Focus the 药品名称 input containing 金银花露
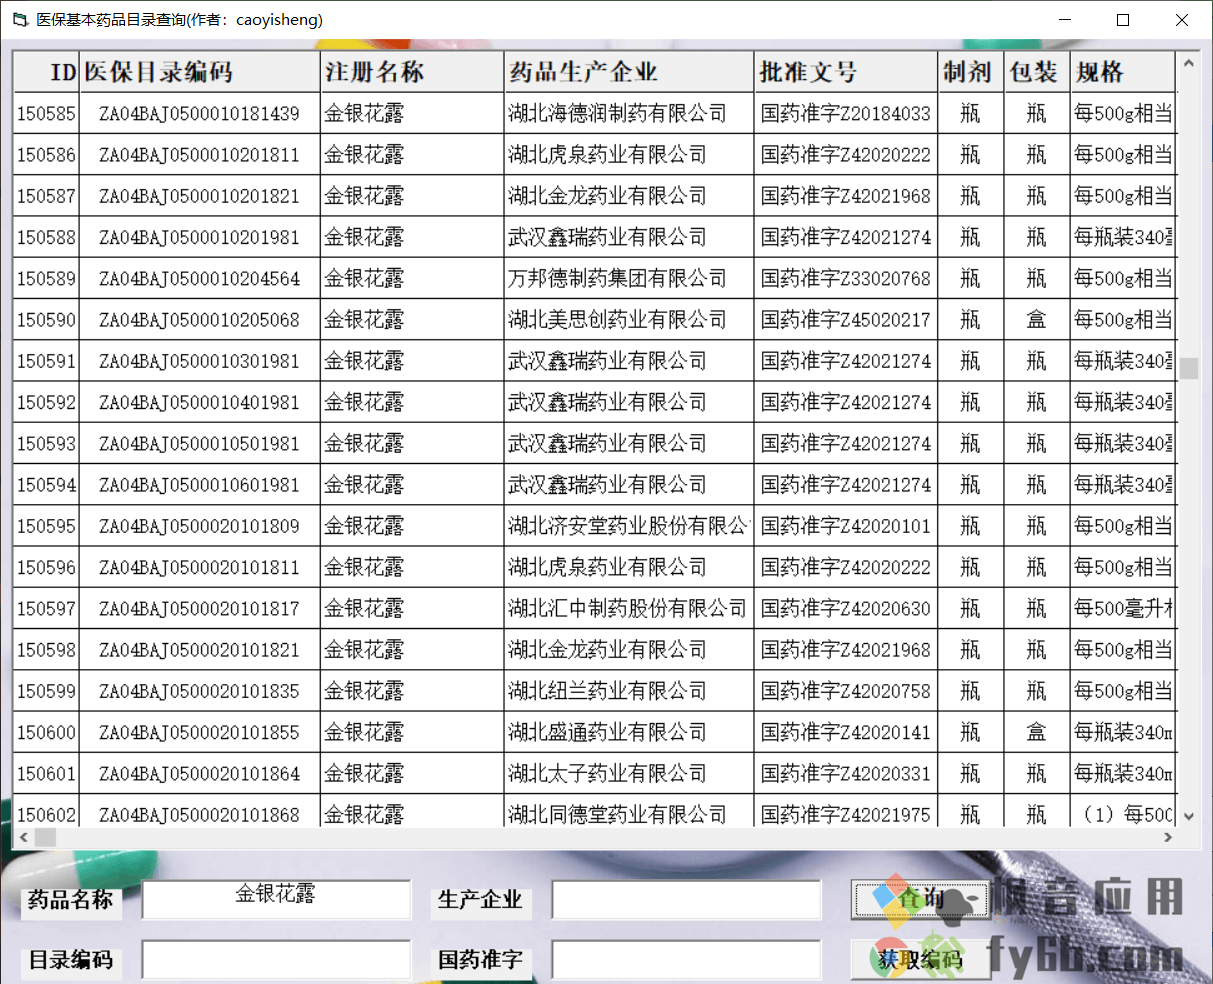Viewport: 1213px width, 984px height. [276, 899]
